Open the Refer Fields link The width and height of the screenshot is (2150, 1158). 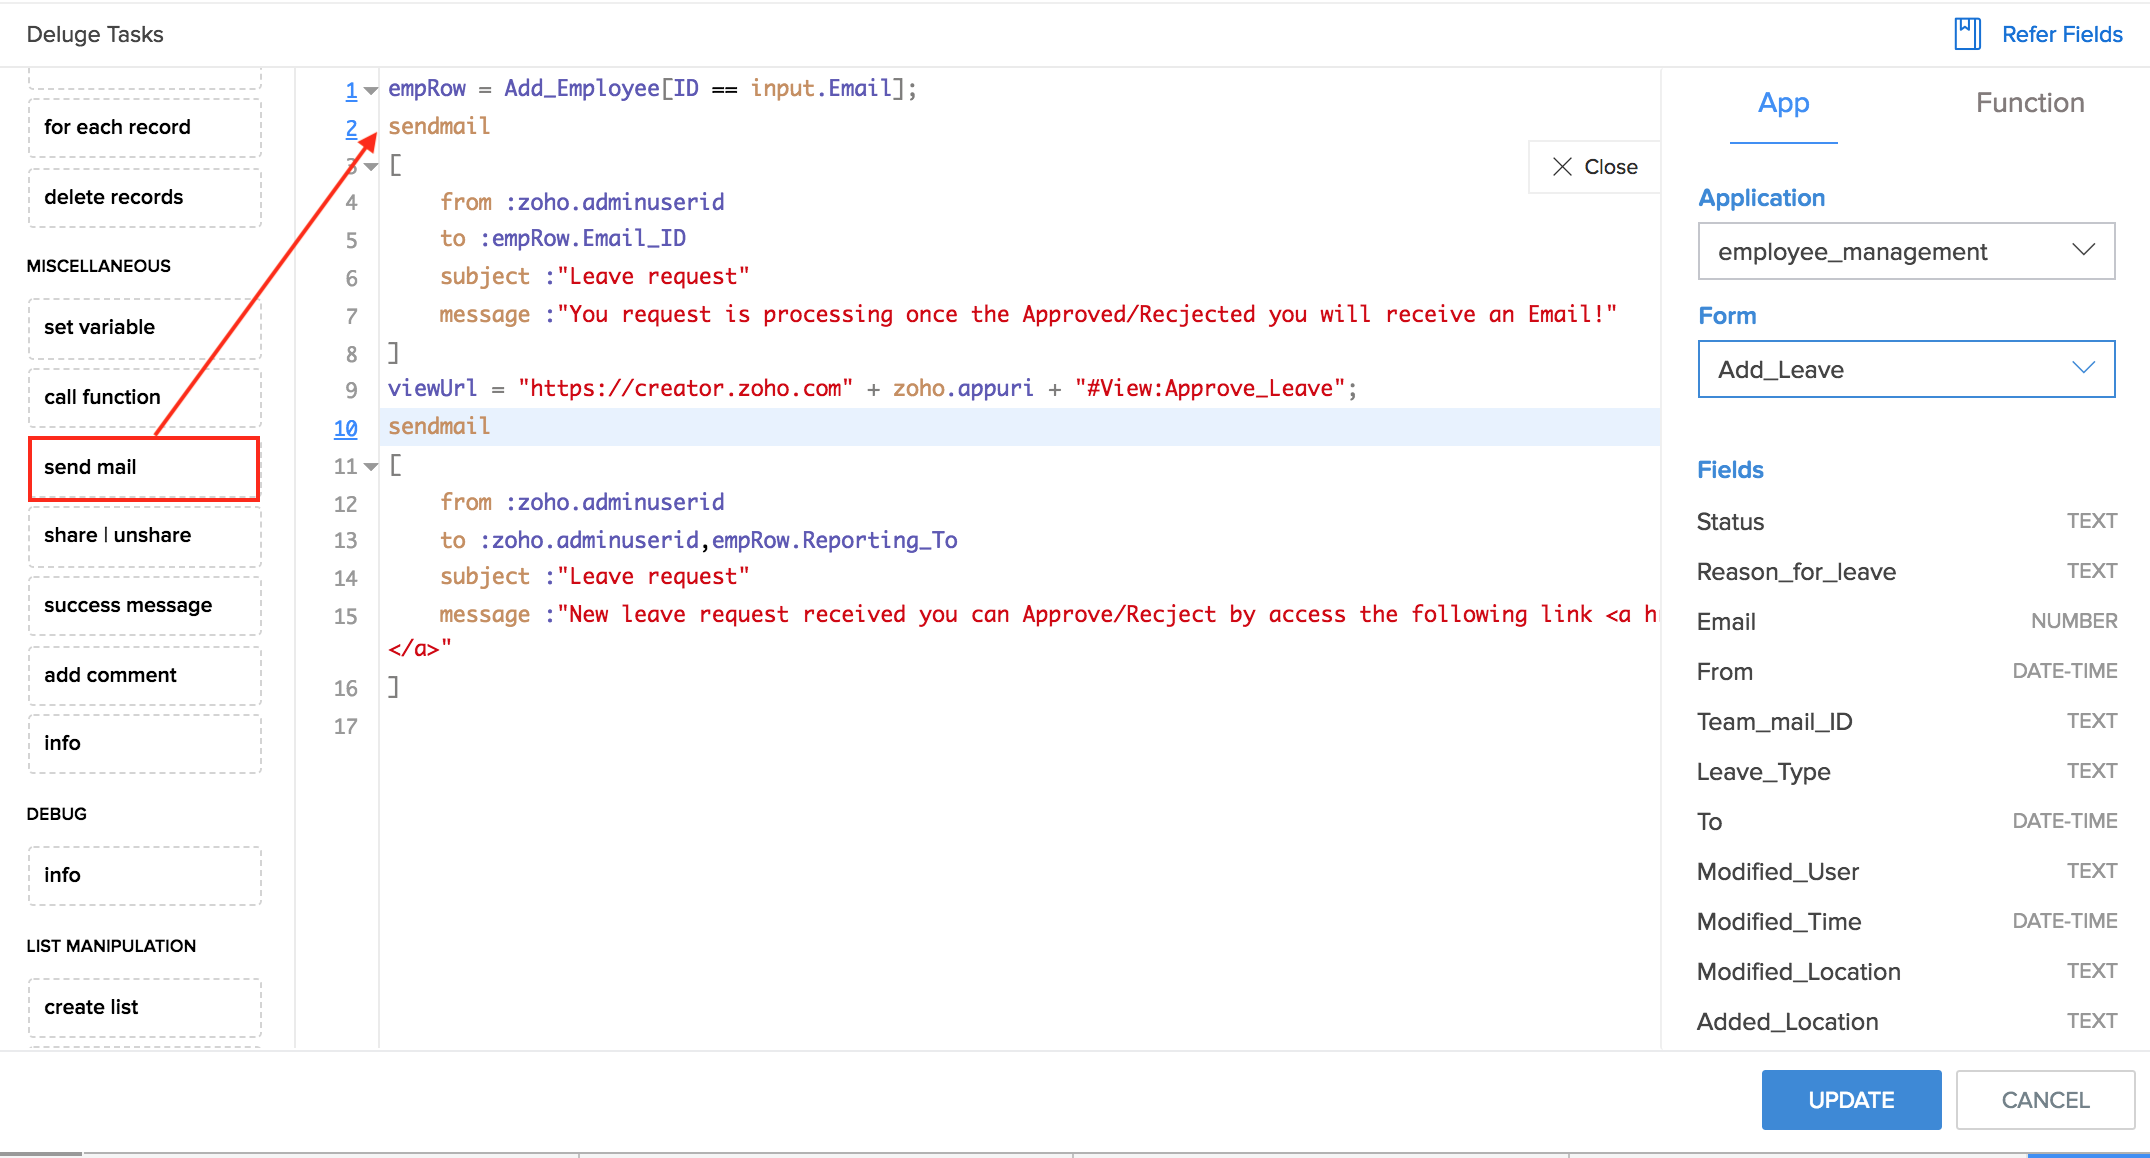pyautogui.click(x=2061, y=34)
